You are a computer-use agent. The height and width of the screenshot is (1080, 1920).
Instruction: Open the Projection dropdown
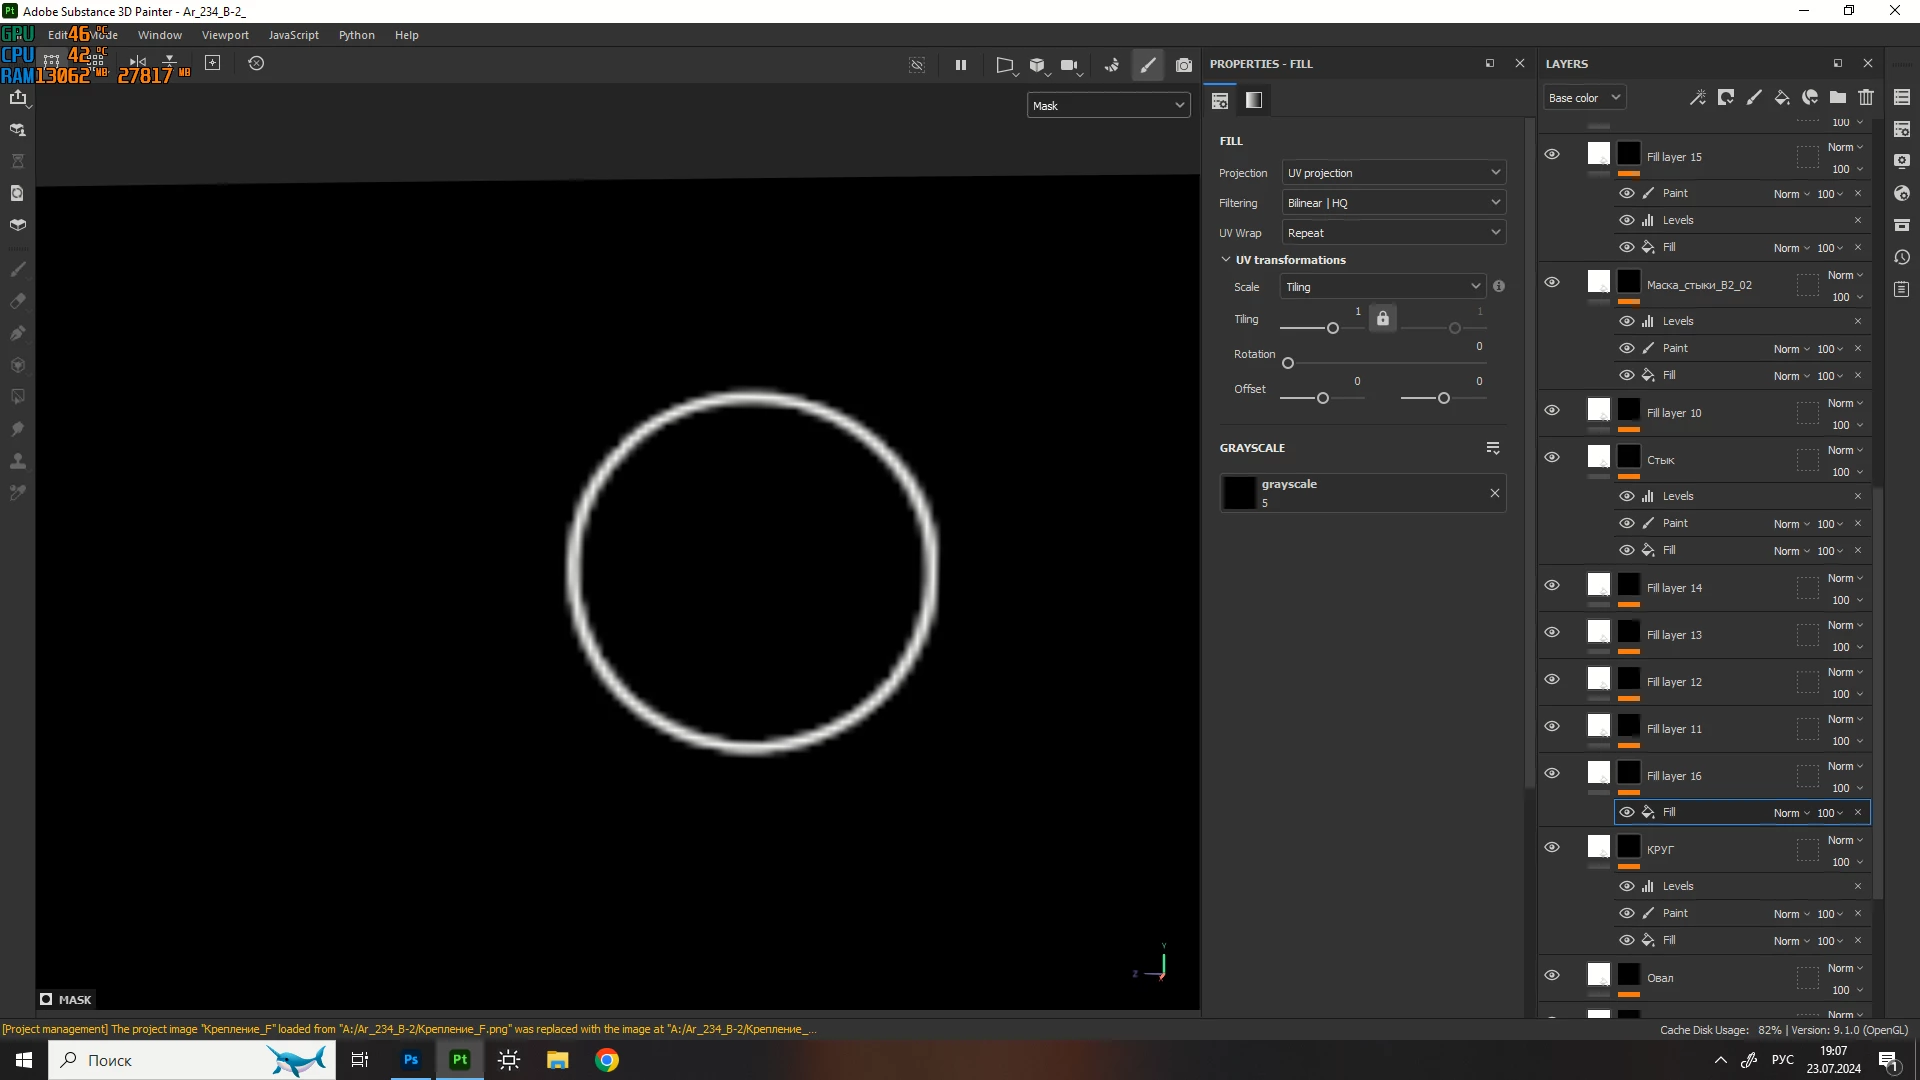1393,173
